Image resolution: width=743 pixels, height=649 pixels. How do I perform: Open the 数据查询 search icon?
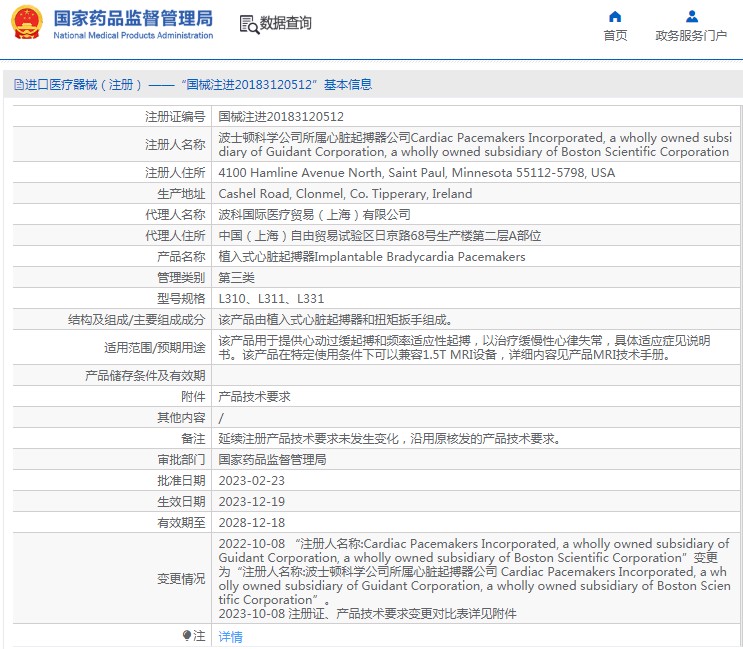tap(249, 25)
